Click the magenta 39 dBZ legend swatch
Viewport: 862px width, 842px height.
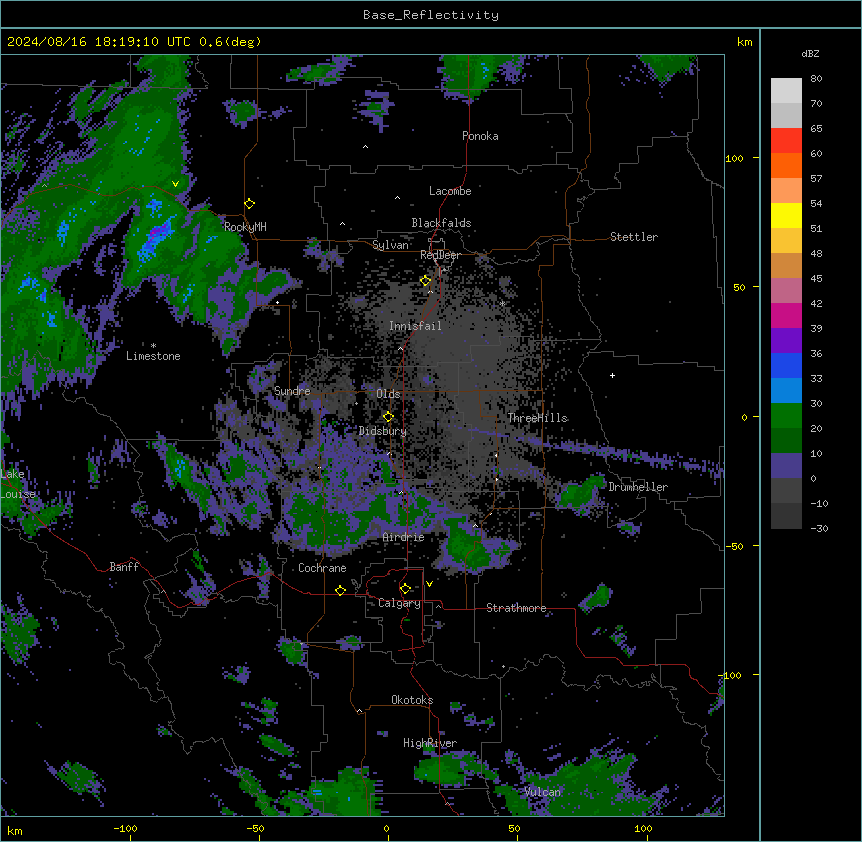pos(786,315)
